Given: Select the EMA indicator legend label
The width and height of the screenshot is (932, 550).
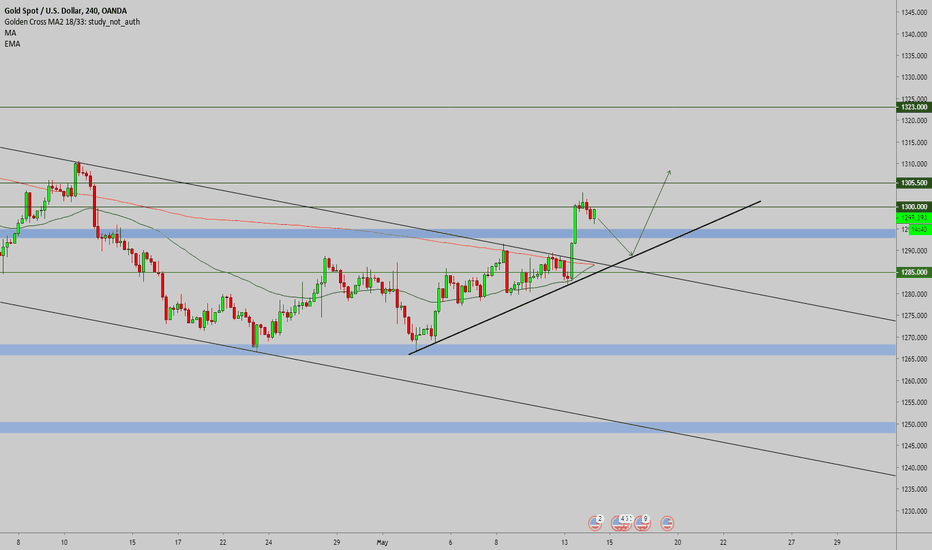Looking at the screenshot, I should (x=12, y=44).
